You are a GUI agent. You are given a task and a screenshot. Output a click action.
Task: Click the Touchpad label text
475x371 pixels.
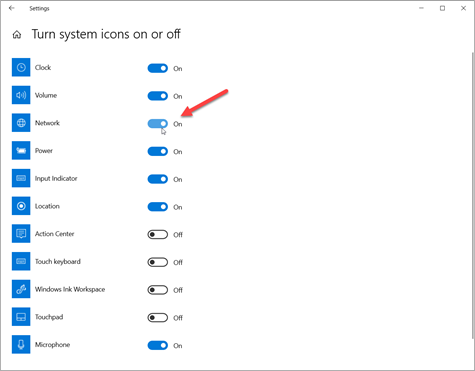[49, 317]
